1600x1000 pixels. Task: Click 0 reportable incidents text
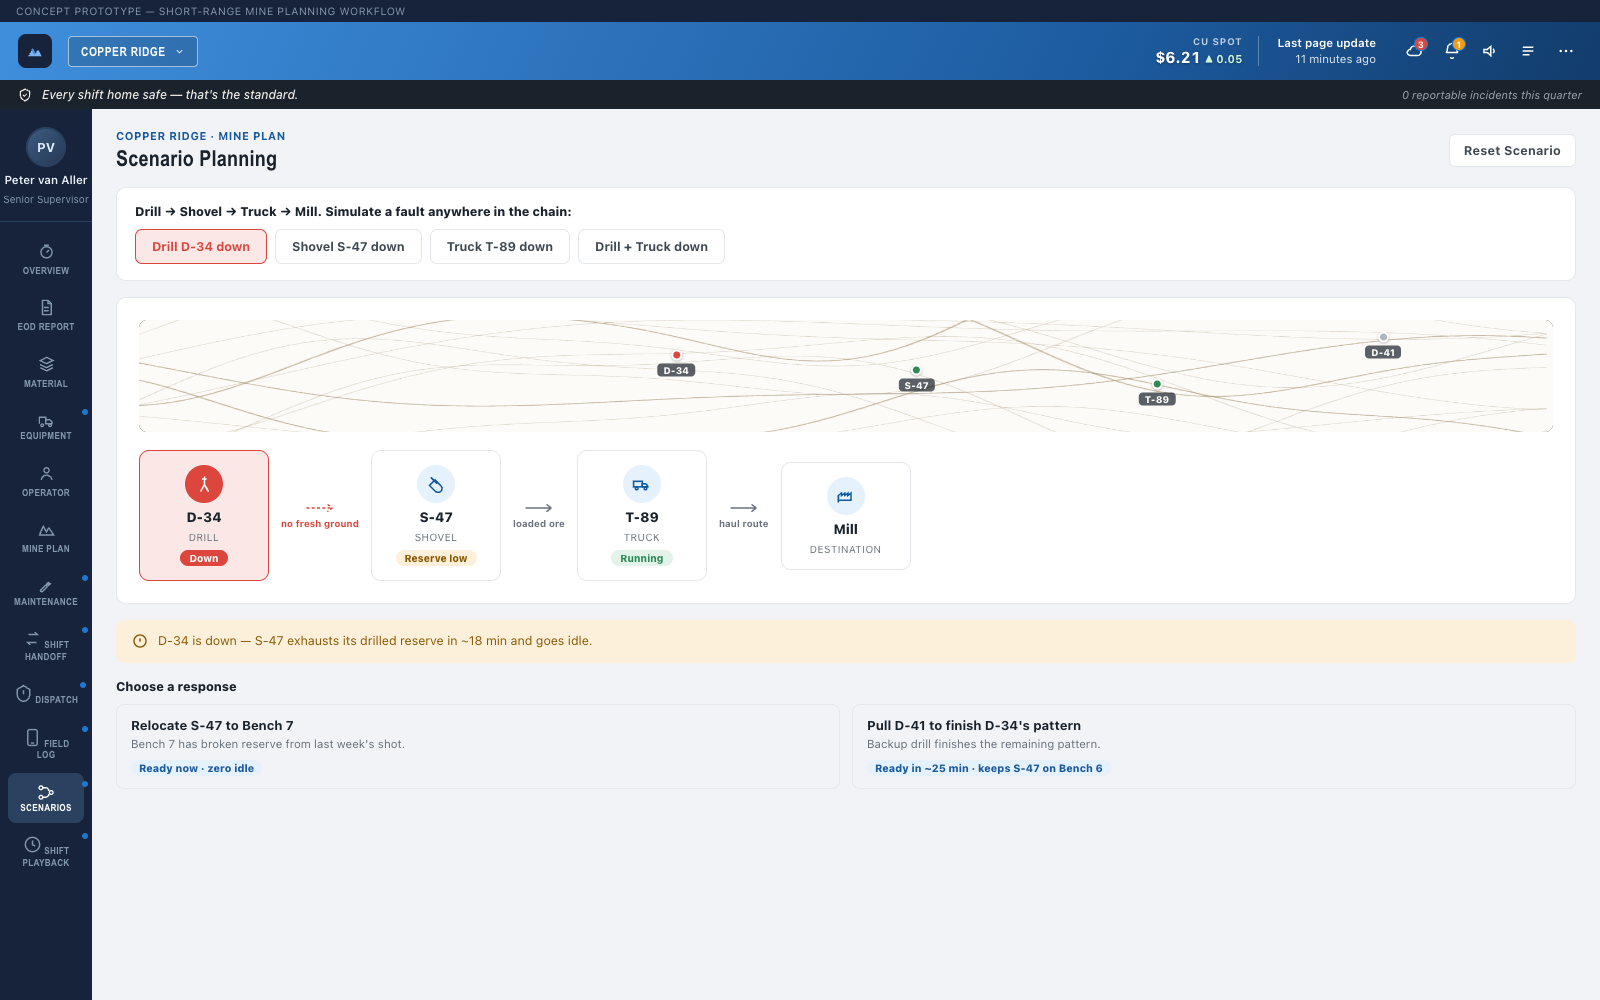click(x=1492, y=95)
